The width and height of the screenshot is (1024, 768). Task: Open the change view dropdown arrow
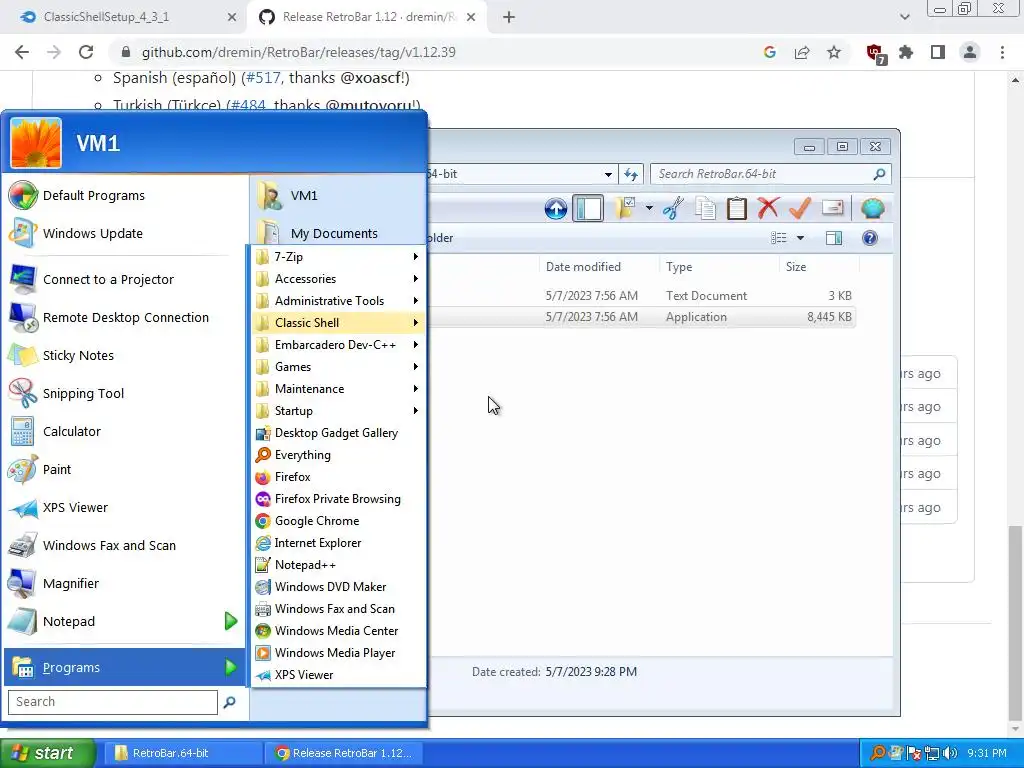pos(800,238)
